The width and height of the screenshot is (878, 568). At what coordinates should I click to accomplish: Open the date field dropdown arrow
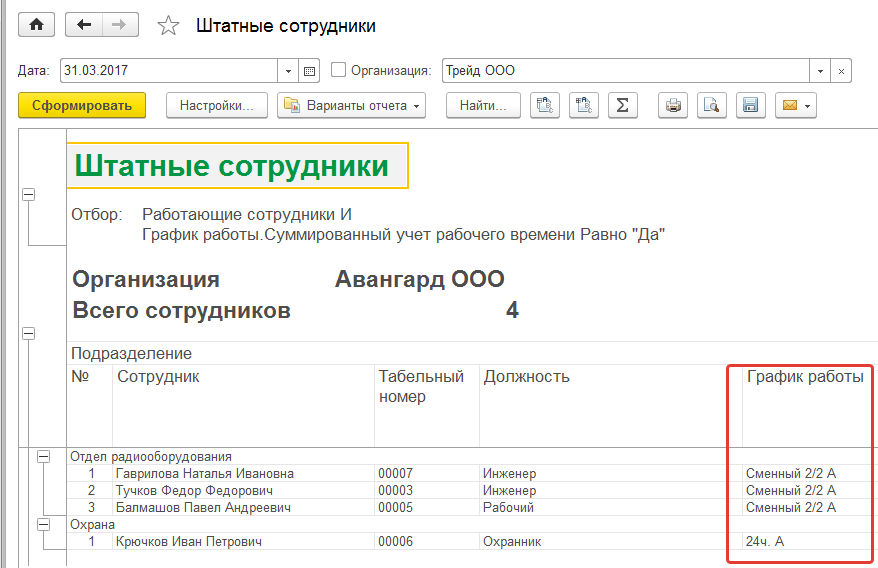pyautogui.click(x=289, y=71)
